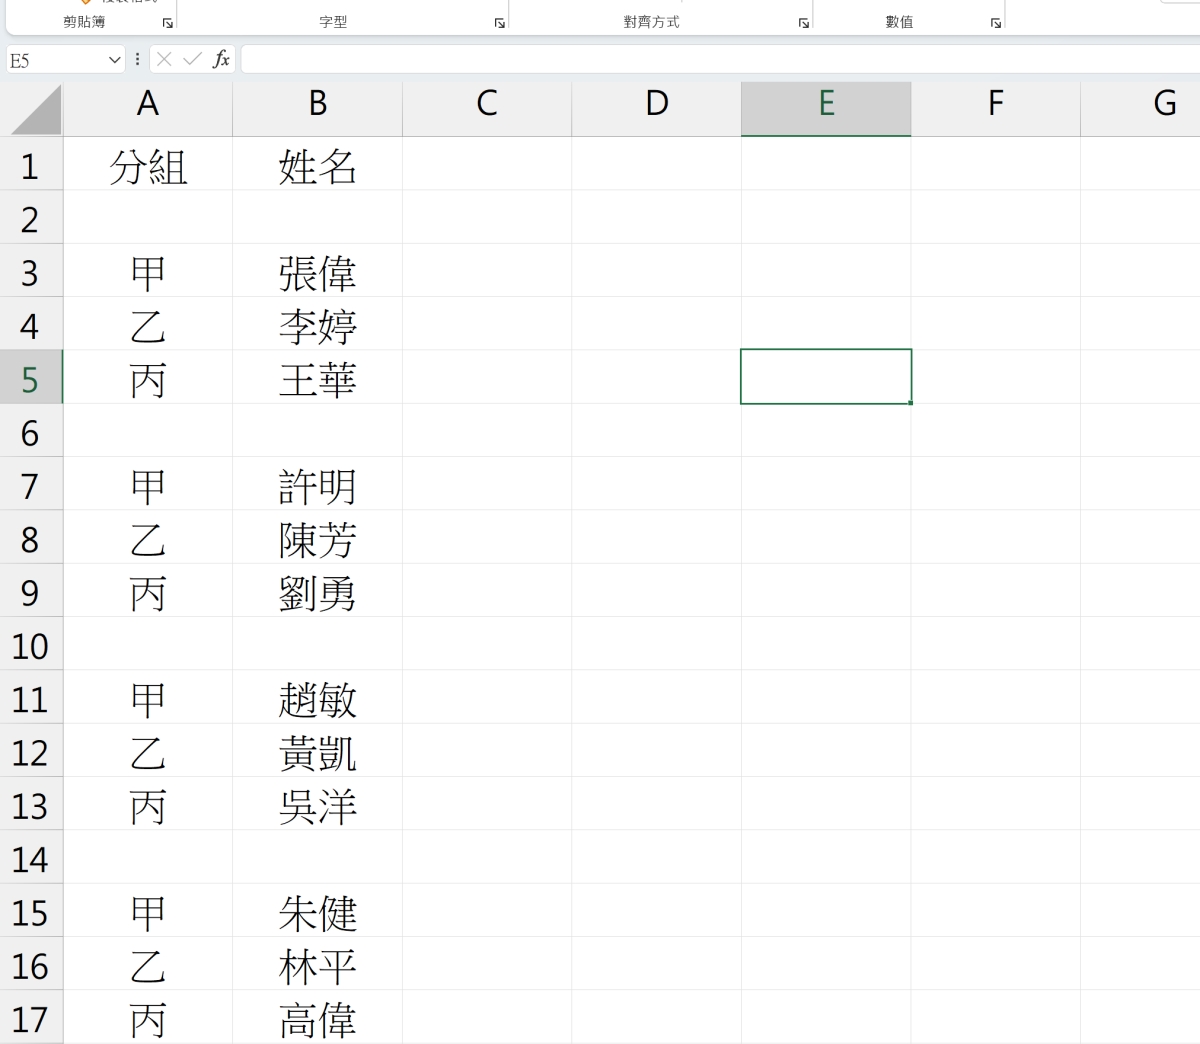Screen dimensions: 1200x1044
Task: Open the 對齊方式 dialog launcher
Action: coord(804,23)
